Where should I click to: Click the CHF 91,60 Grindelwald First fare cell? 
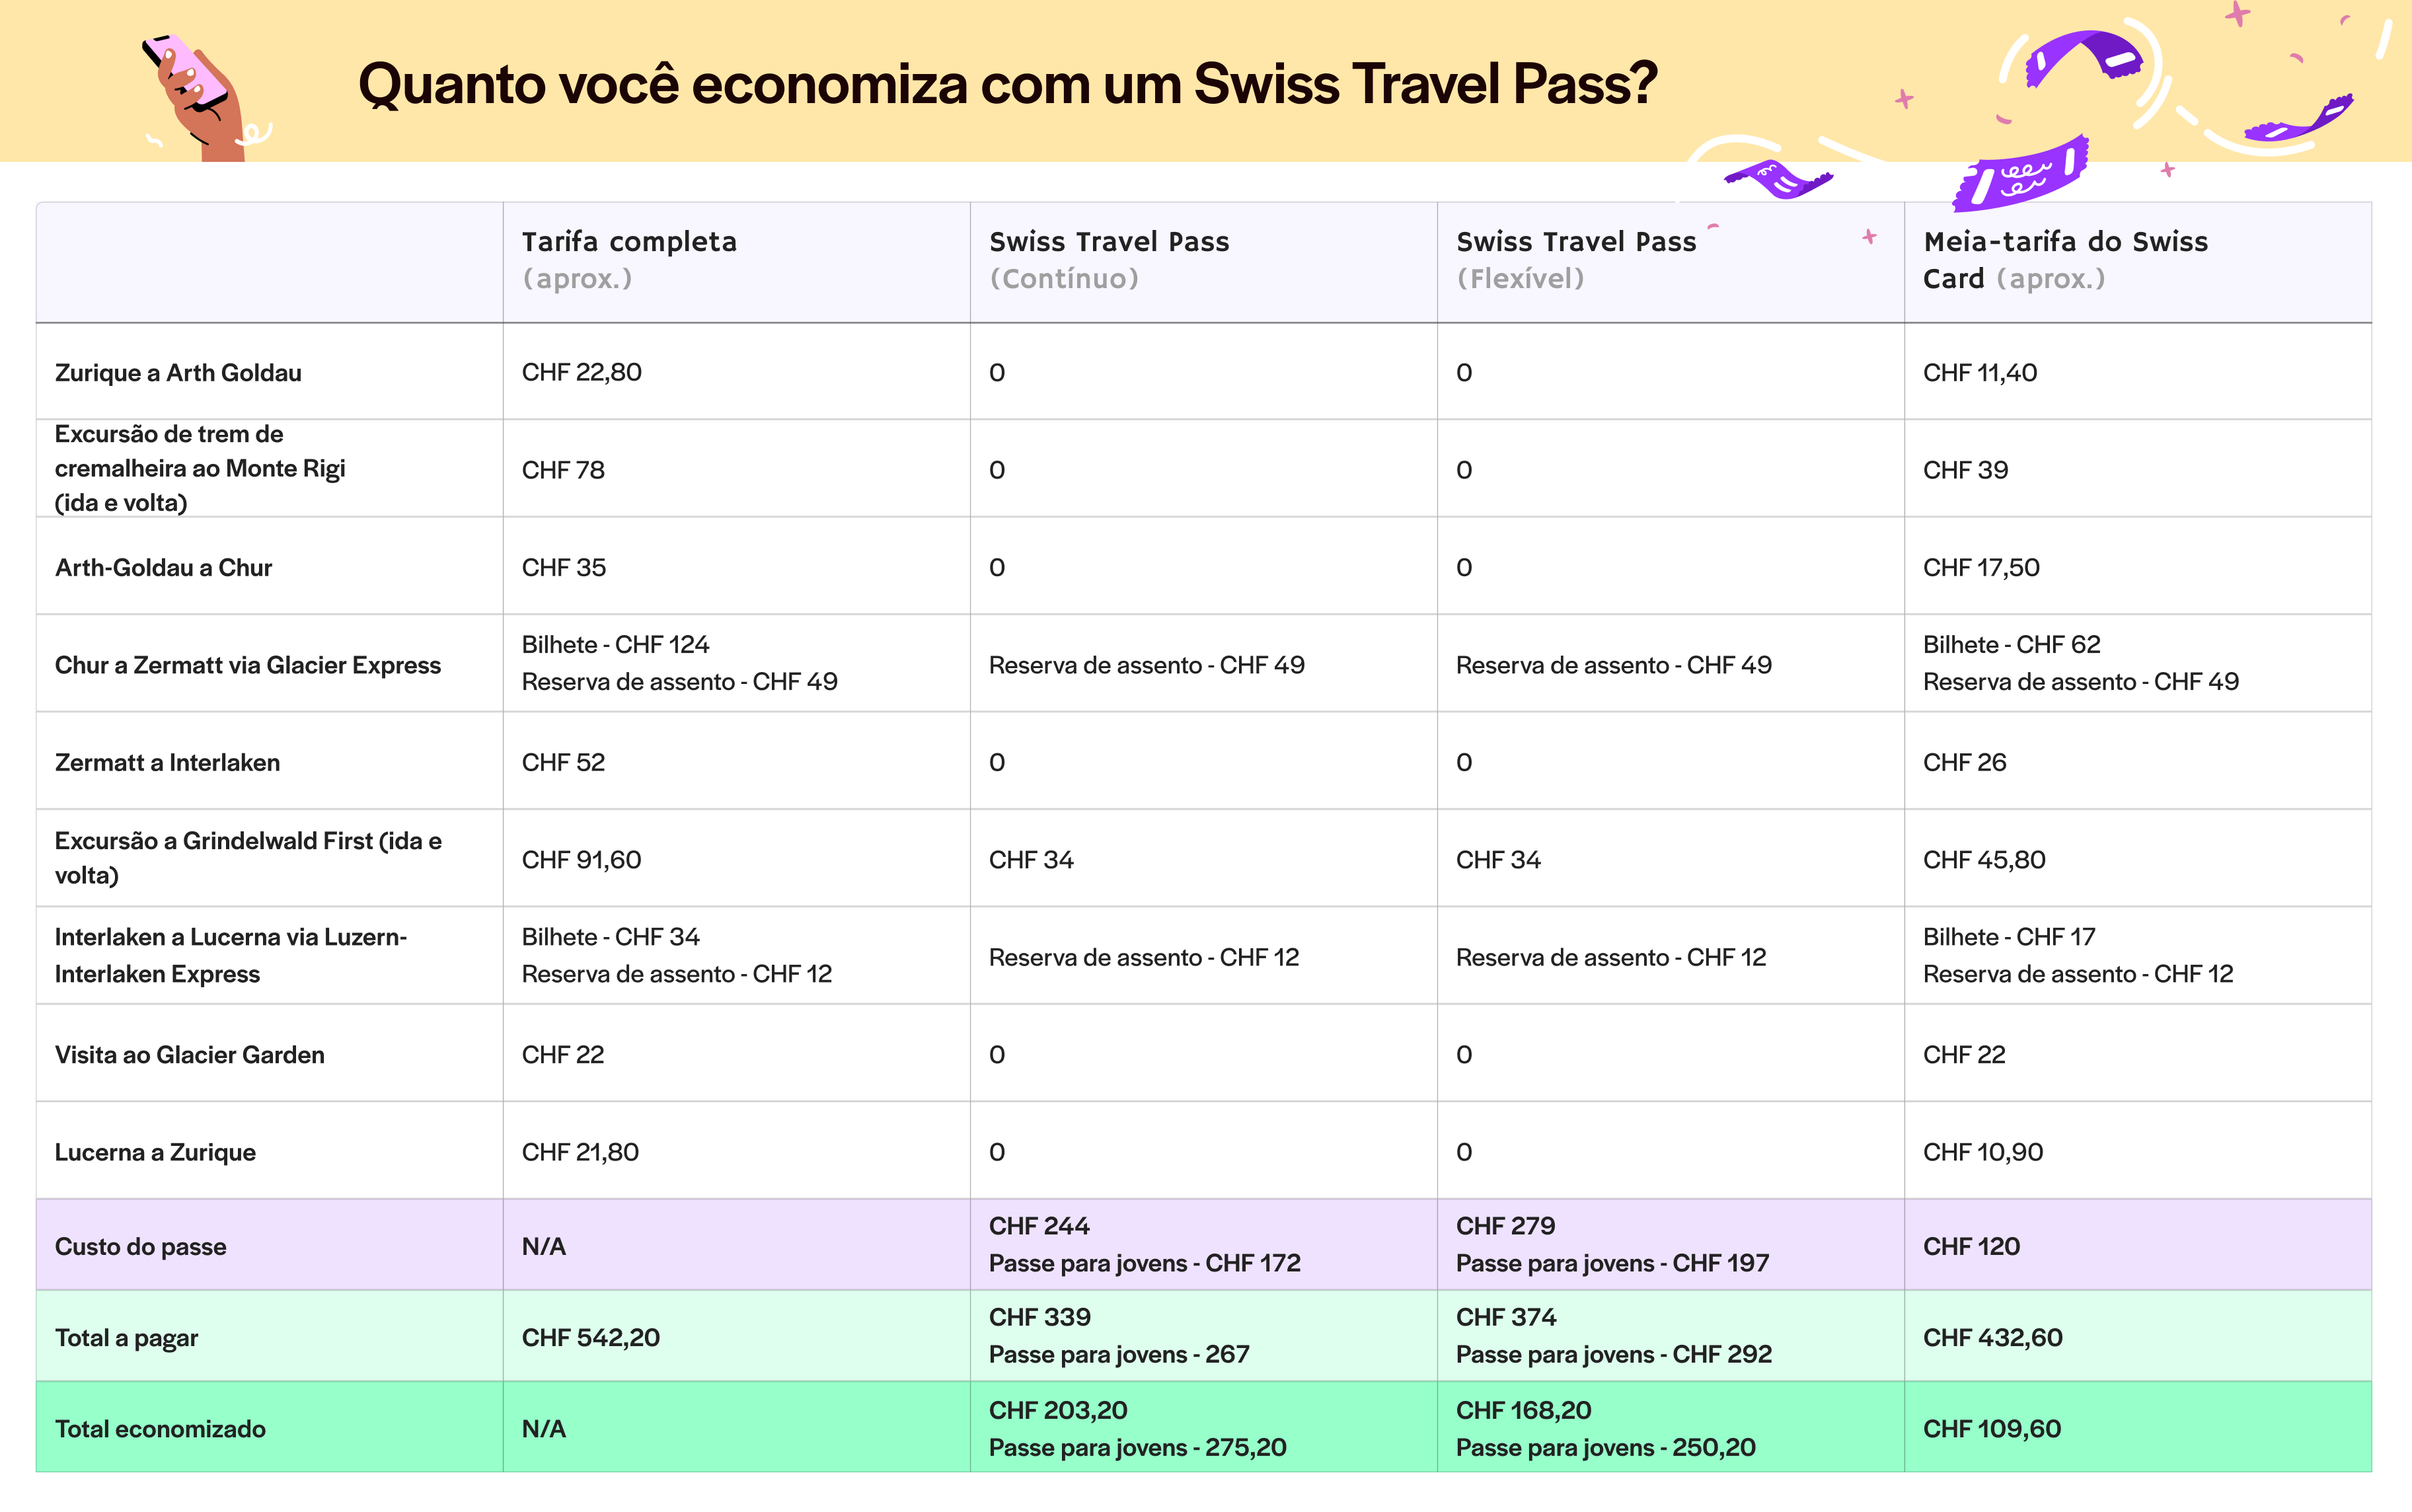[x=581, y=860]
